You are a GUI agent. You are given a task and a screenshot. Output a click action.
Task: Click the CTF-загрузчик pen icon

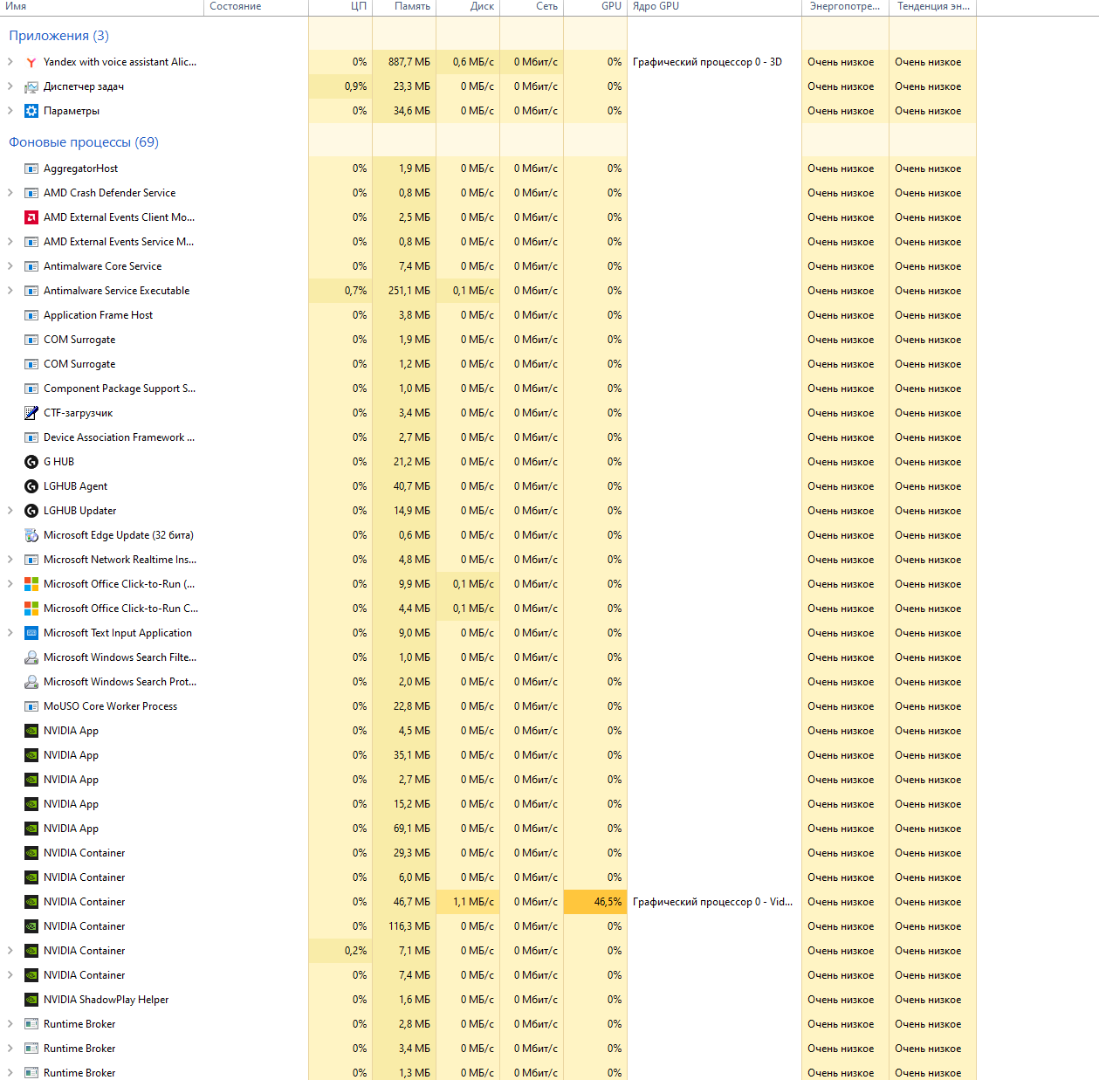[31, 413]
